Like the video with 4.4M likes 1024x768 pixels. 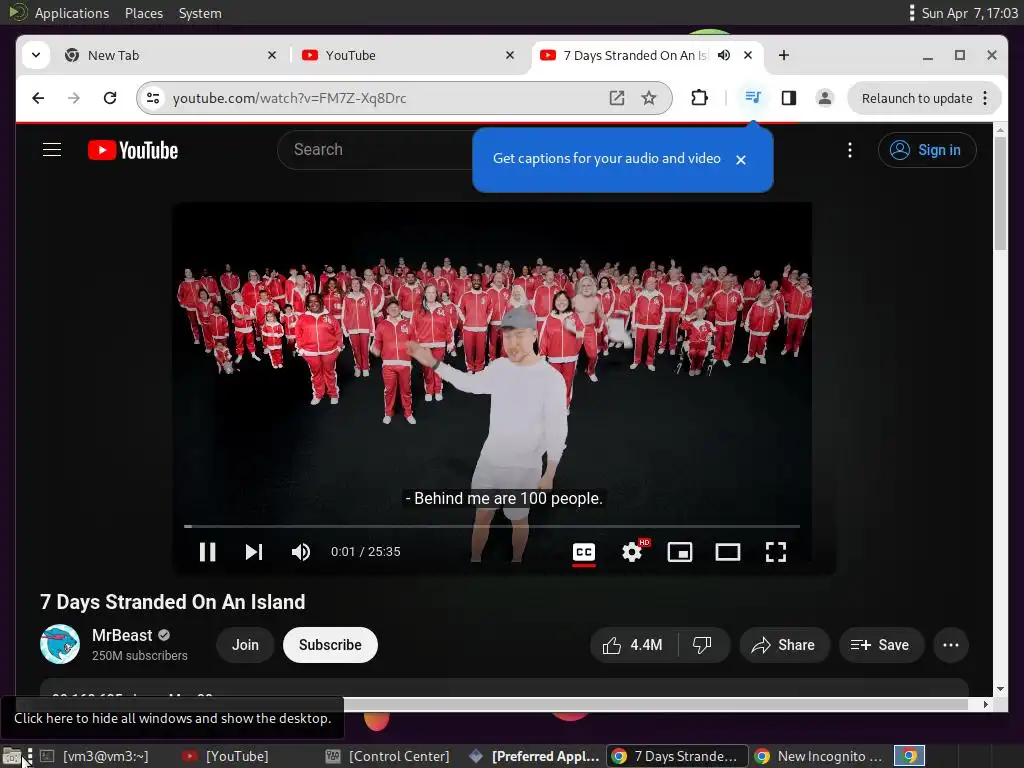(633, 645)
